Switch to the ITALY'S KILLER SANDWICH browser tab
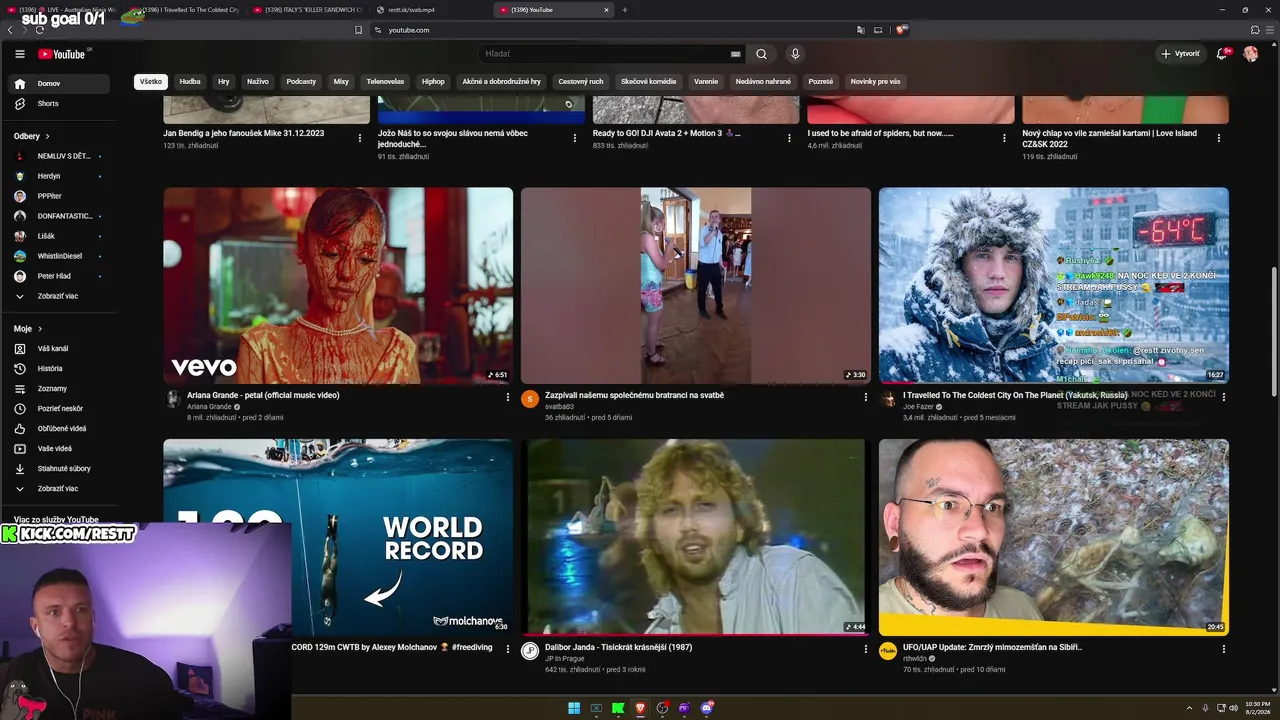 308,10
